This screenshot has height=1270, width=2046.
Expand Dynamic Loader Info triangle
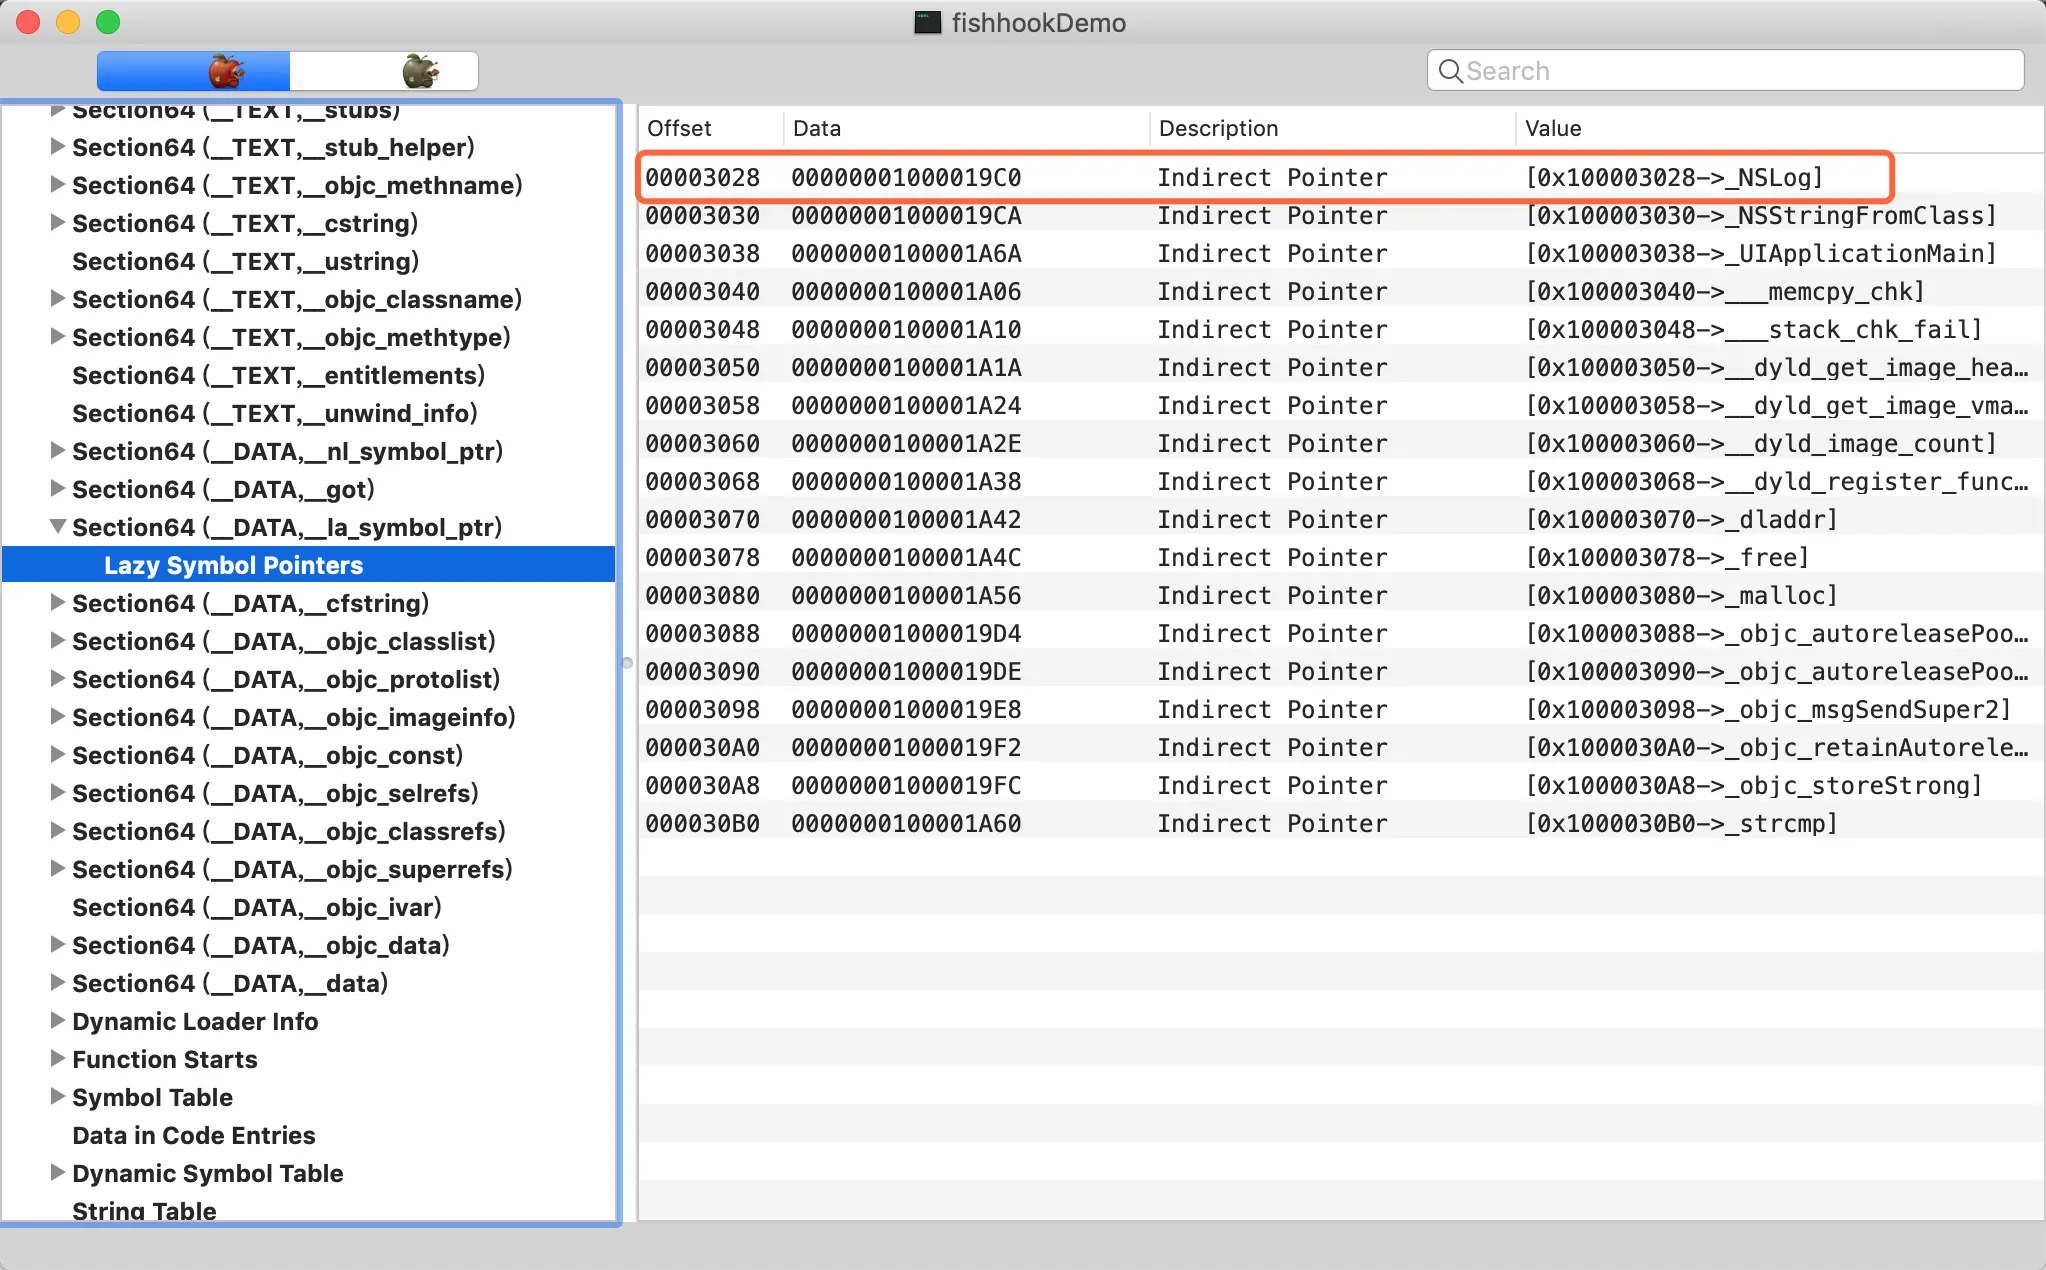(x=58, y=1020)
